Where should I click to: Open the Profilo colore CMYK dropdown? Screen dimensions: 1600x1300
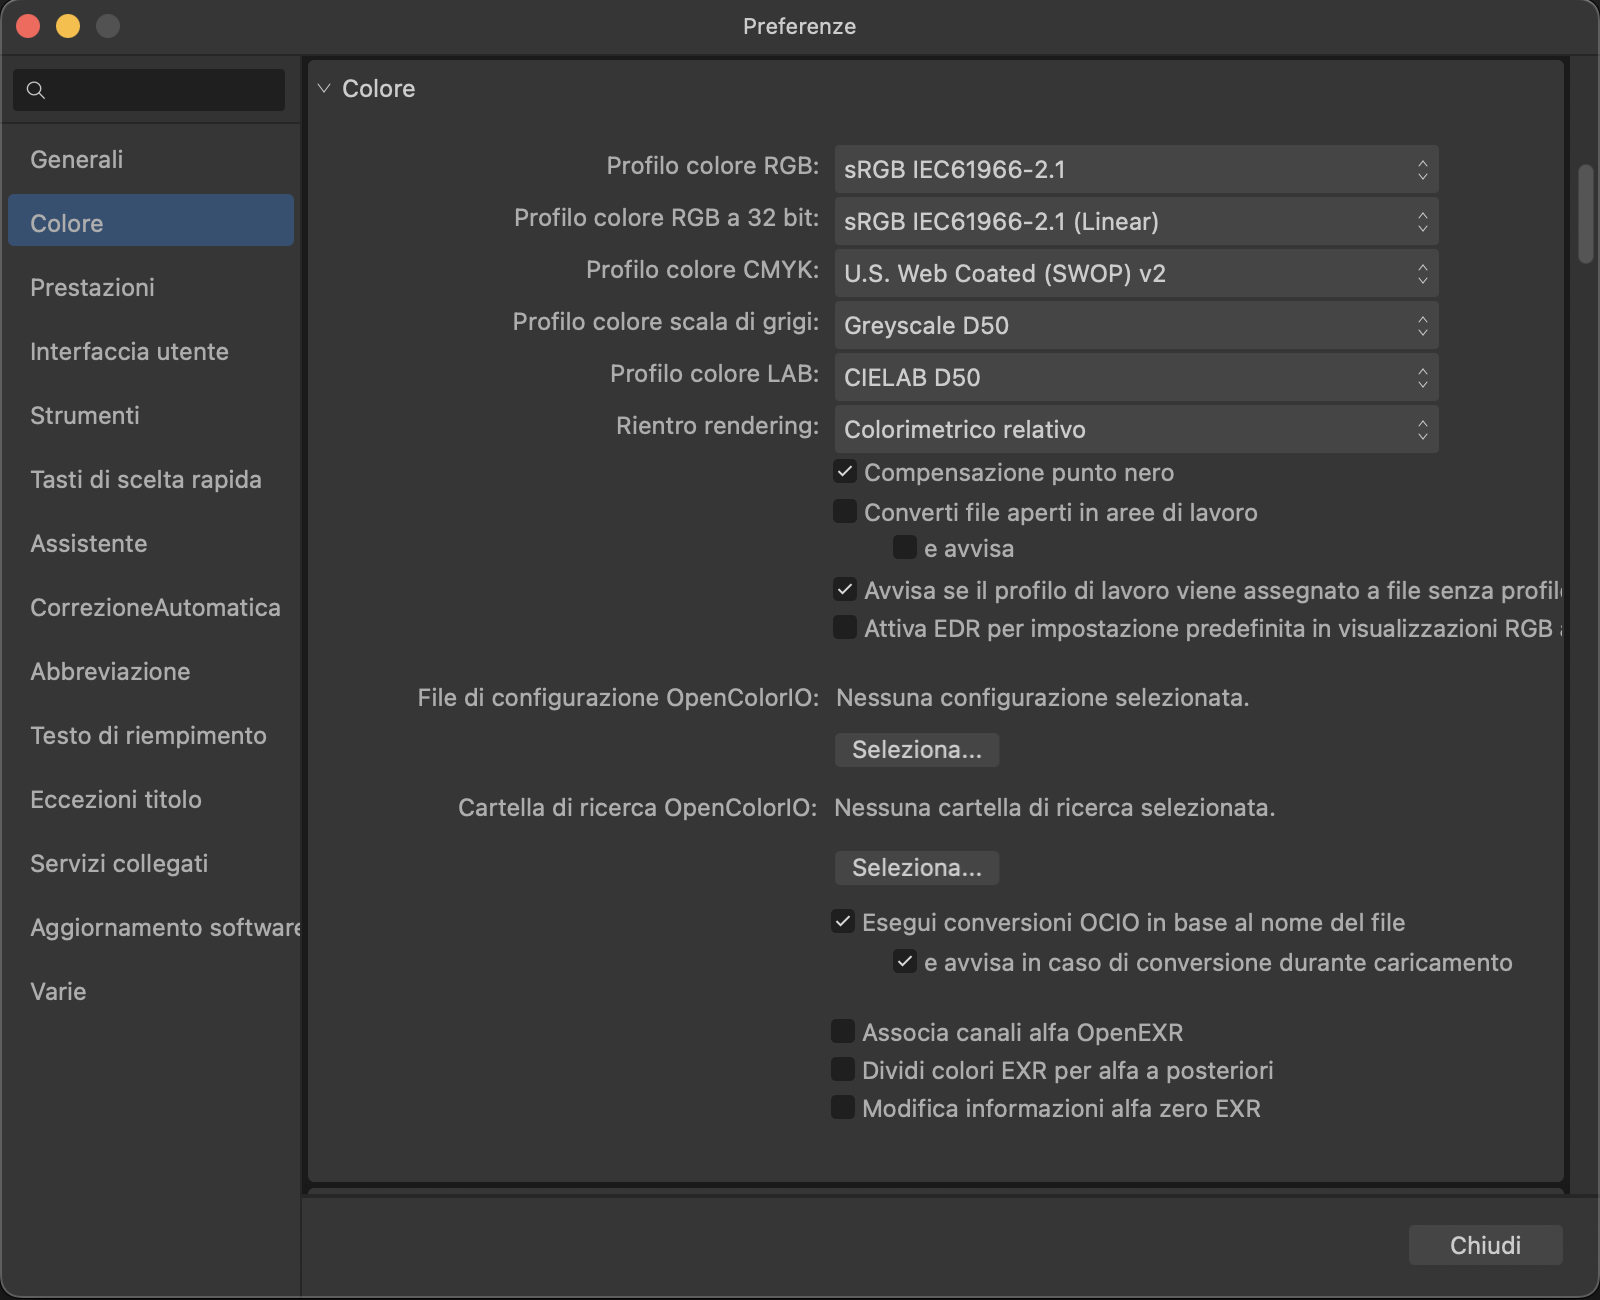point(1135,274)
